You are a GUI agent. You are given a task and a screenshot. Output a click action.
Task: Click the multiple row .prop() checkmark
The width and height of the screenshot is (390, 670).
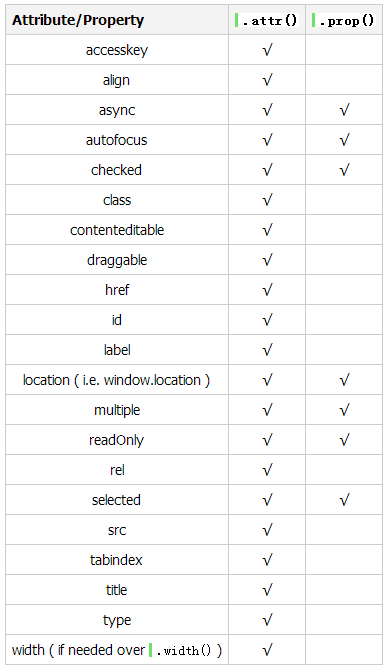point(344,410)
